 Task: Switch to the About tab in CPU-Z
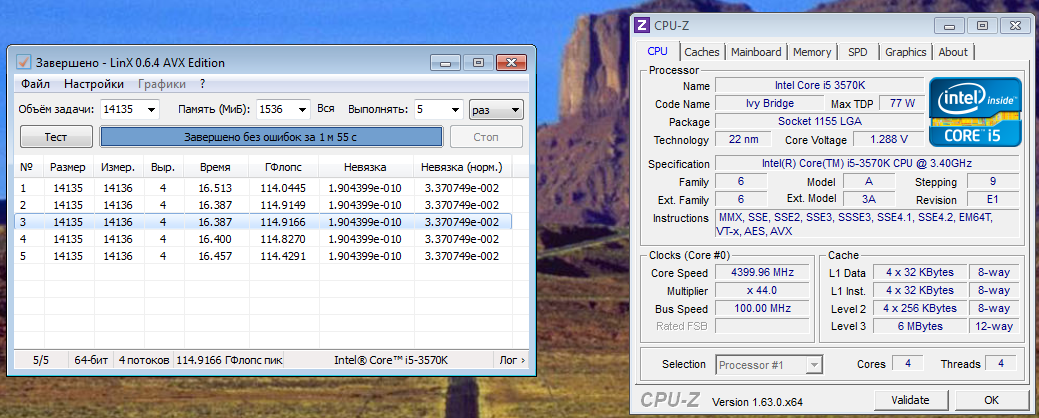[953, 52]
